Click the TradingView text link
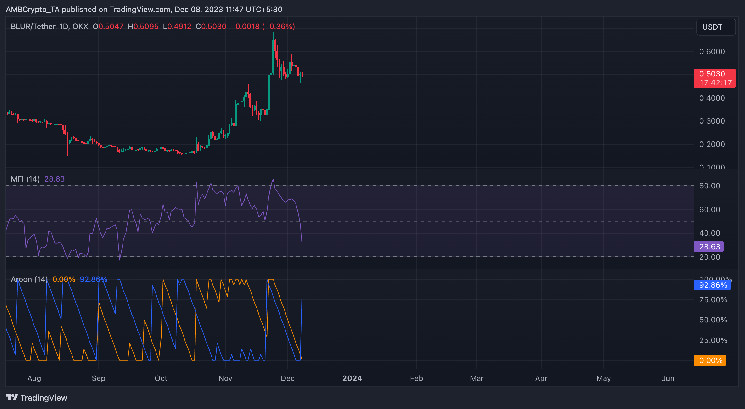745x409 pixels. pyautogui.click(x=44, y=398)
